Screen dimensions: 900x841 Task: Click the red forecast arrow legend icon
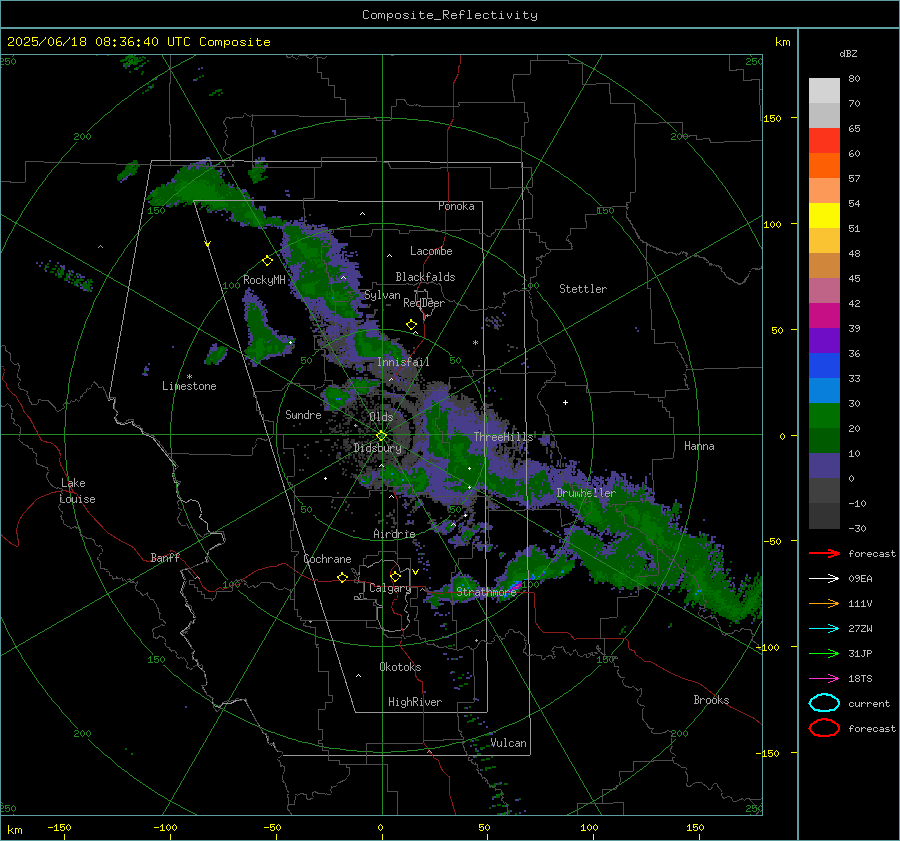[x=824, y=553]
